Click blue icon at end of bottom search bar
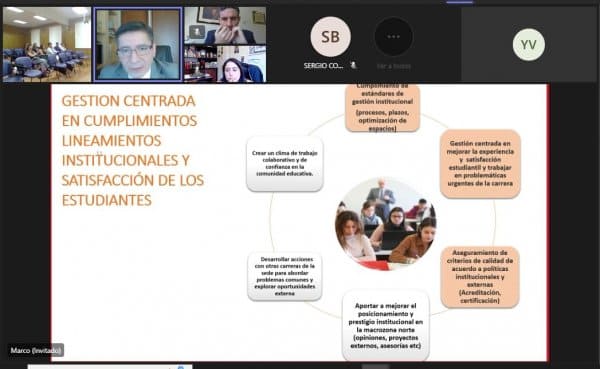This screenshot has height=369, width=600. [x=181, y=367]
